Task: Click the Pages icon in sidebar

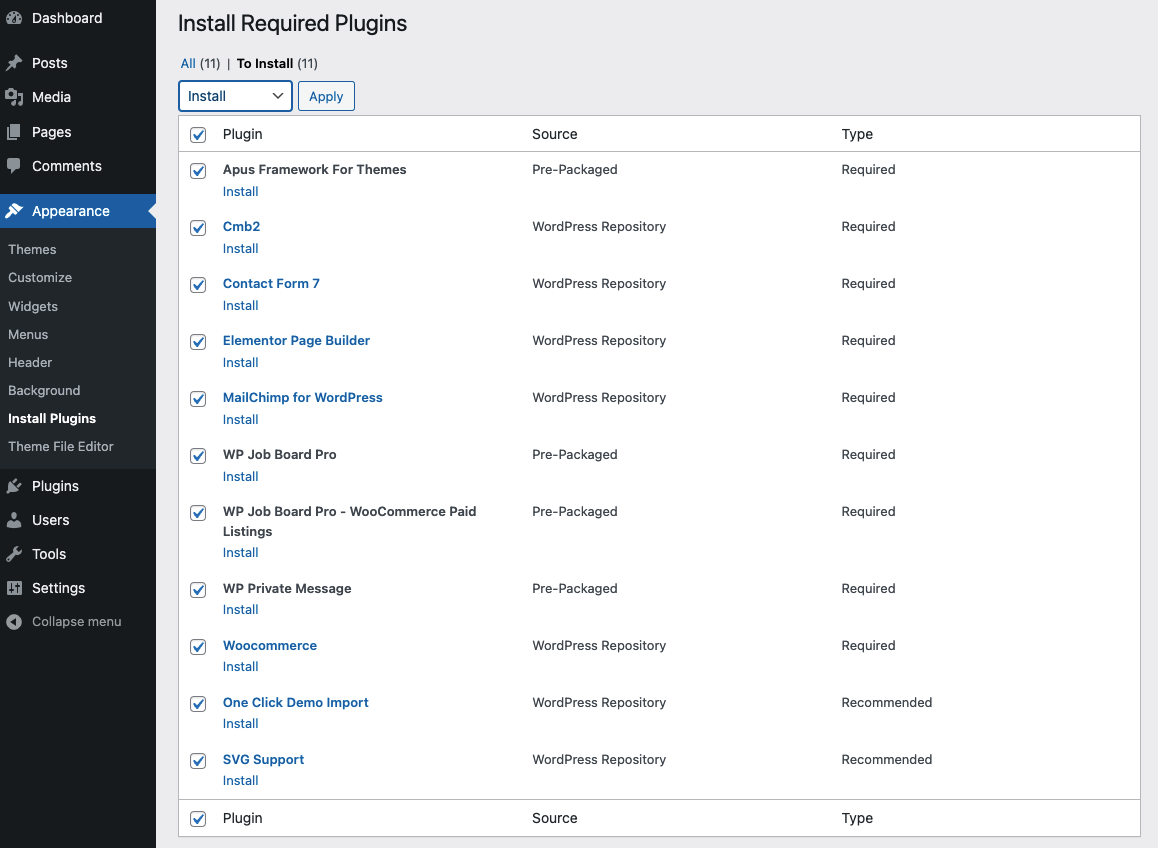Action: tap(14, 132)
